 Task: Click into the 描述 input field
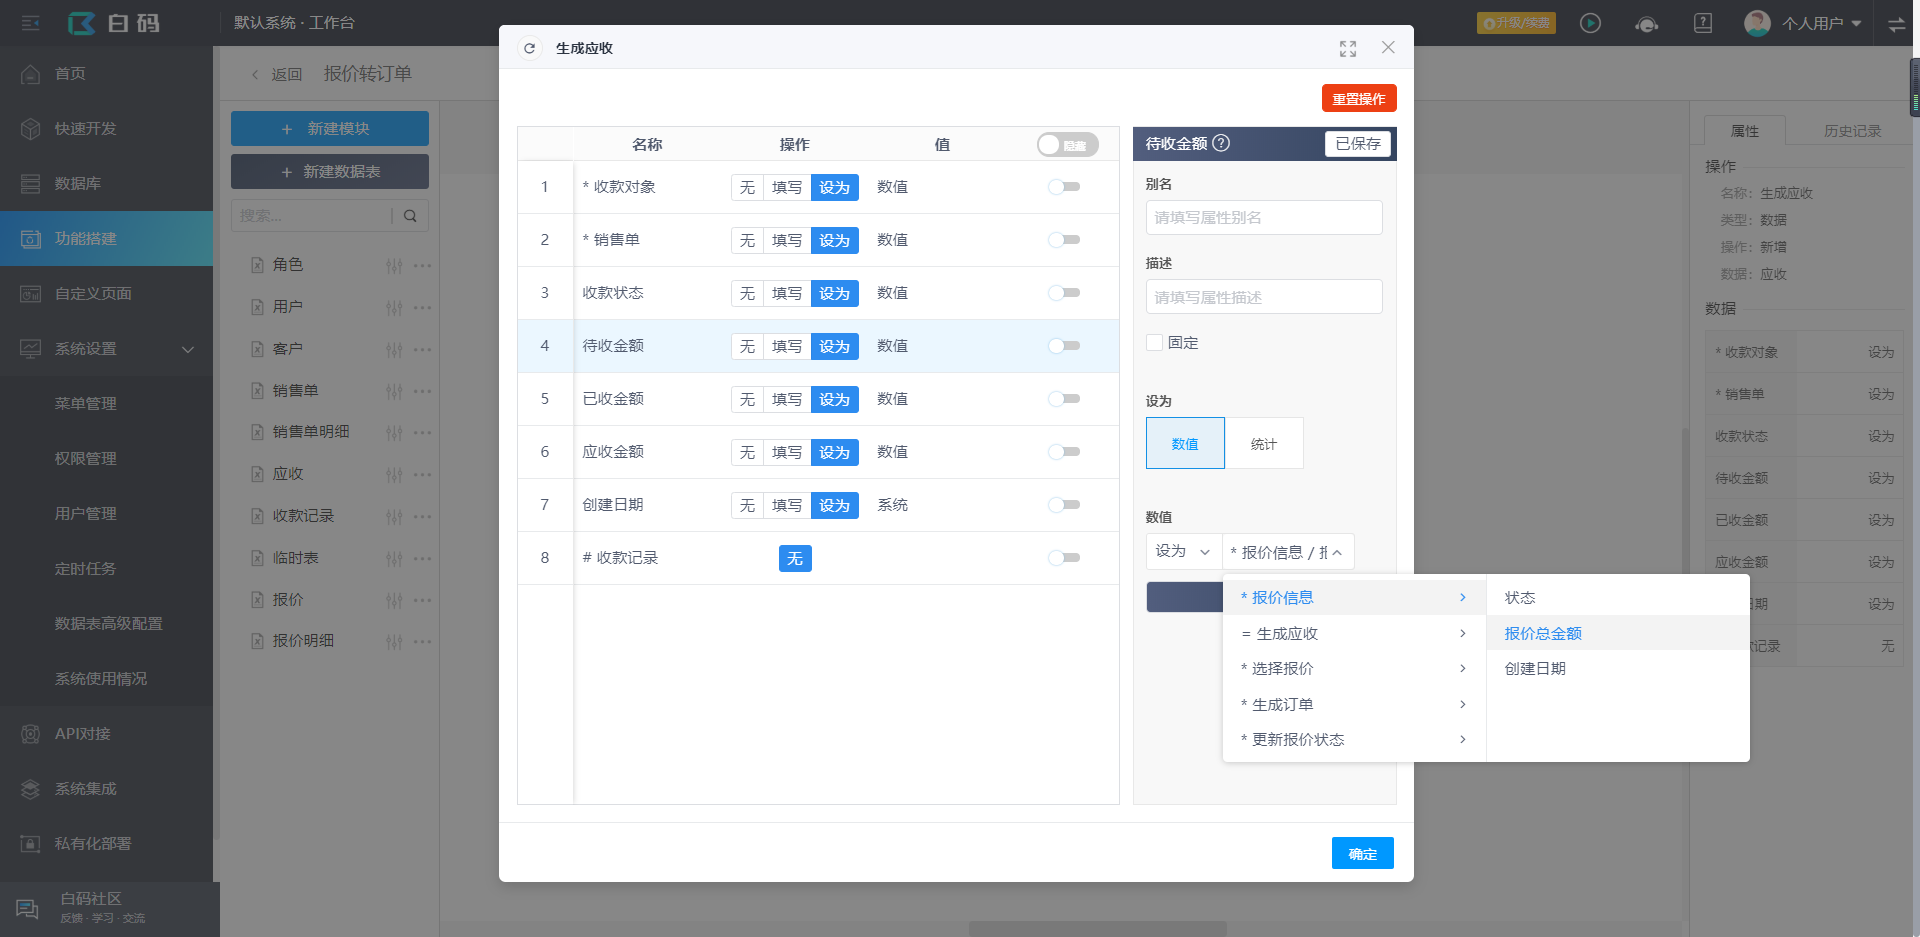click(x=1264, y=297)
